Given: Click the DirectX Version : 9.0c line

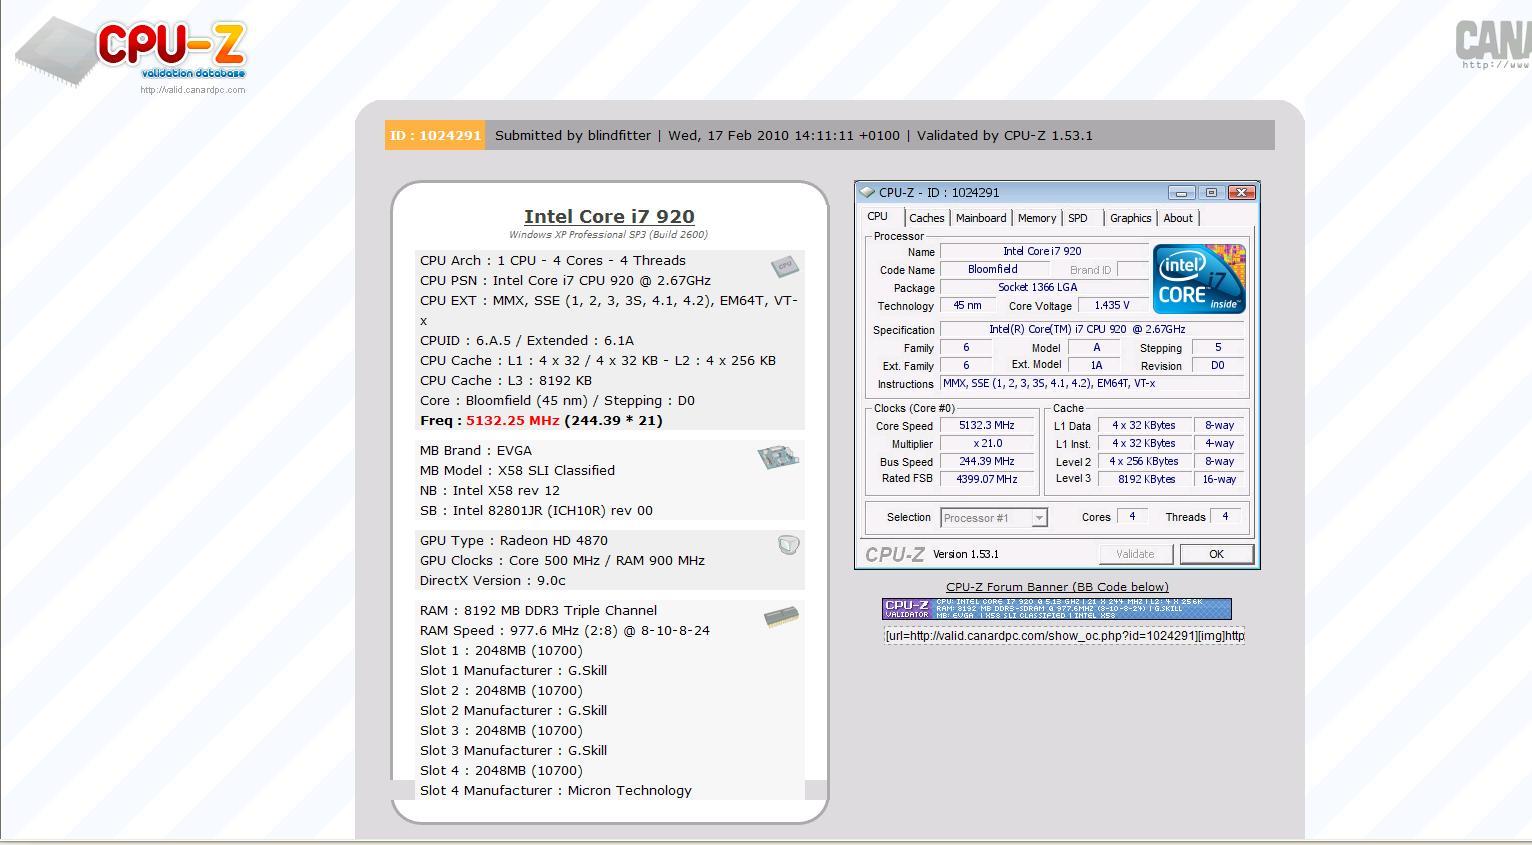Looking at the screenshot, I should click(493, 581).
